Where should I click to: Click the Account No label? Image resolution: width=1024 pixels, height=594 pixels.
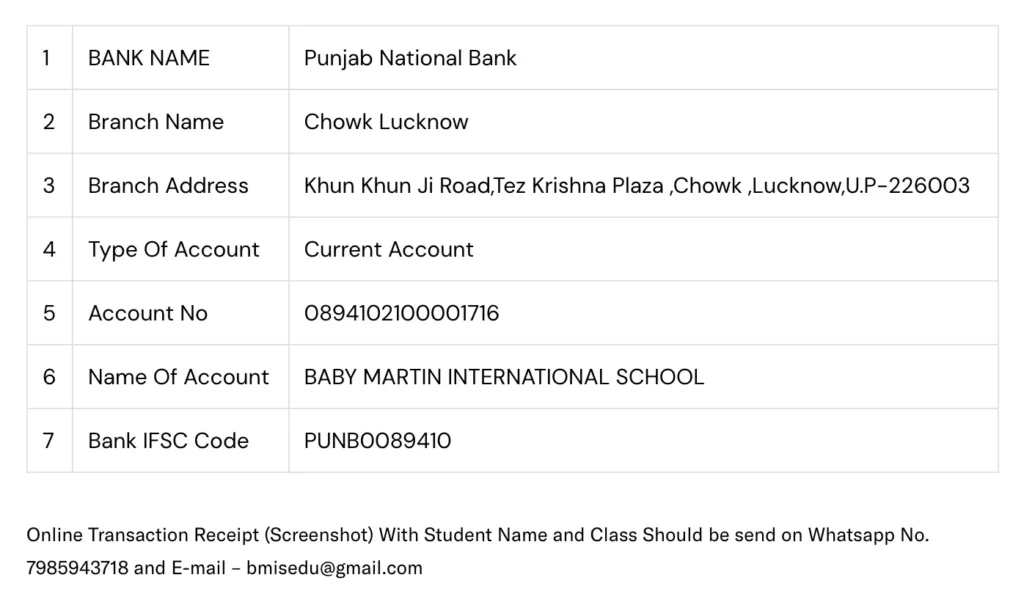click(x=148, y=313)
